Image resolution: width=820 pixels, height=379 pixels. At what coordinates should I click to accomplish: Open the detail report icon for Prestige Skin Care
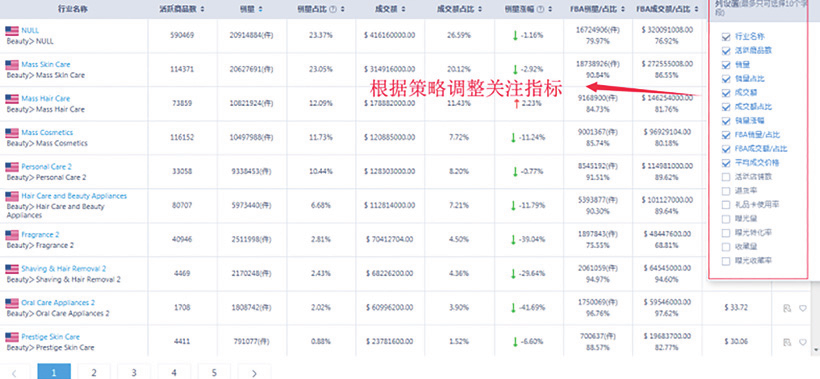[787, 342]
